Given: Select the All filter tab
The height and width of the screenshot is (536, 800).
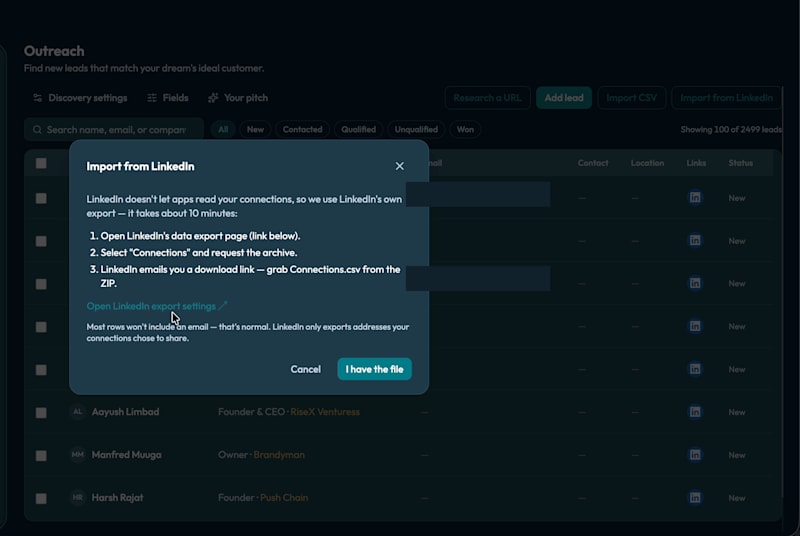Looking at the screenshot, I should 223,130.
